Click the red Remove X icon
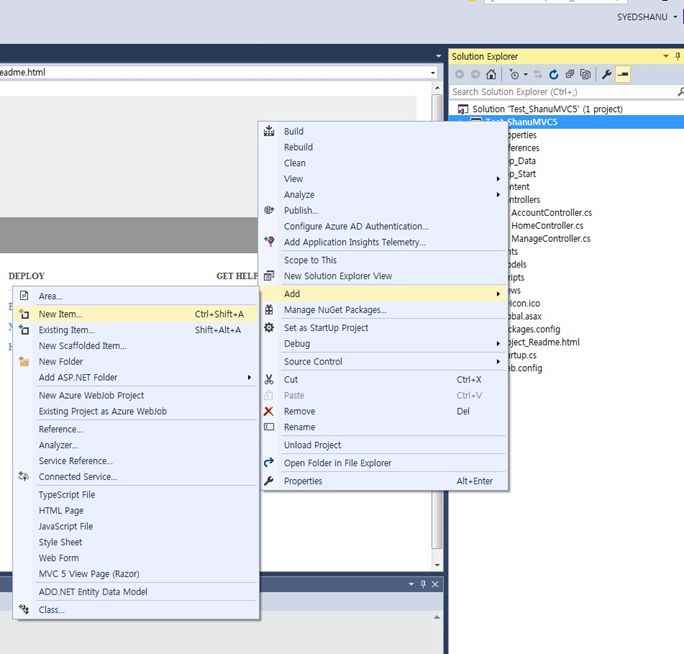This screenshot has height=654, width=684. point(269,411)
